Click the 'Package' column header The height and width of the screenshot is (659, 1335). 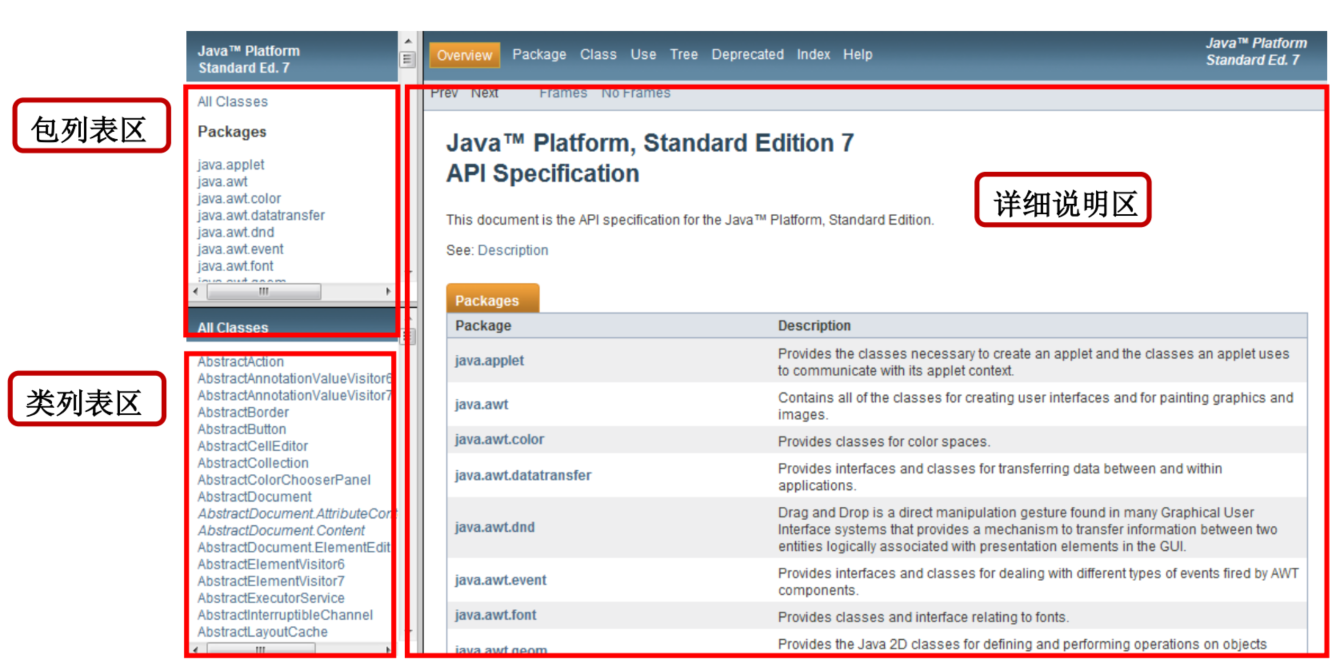point(483,325)
